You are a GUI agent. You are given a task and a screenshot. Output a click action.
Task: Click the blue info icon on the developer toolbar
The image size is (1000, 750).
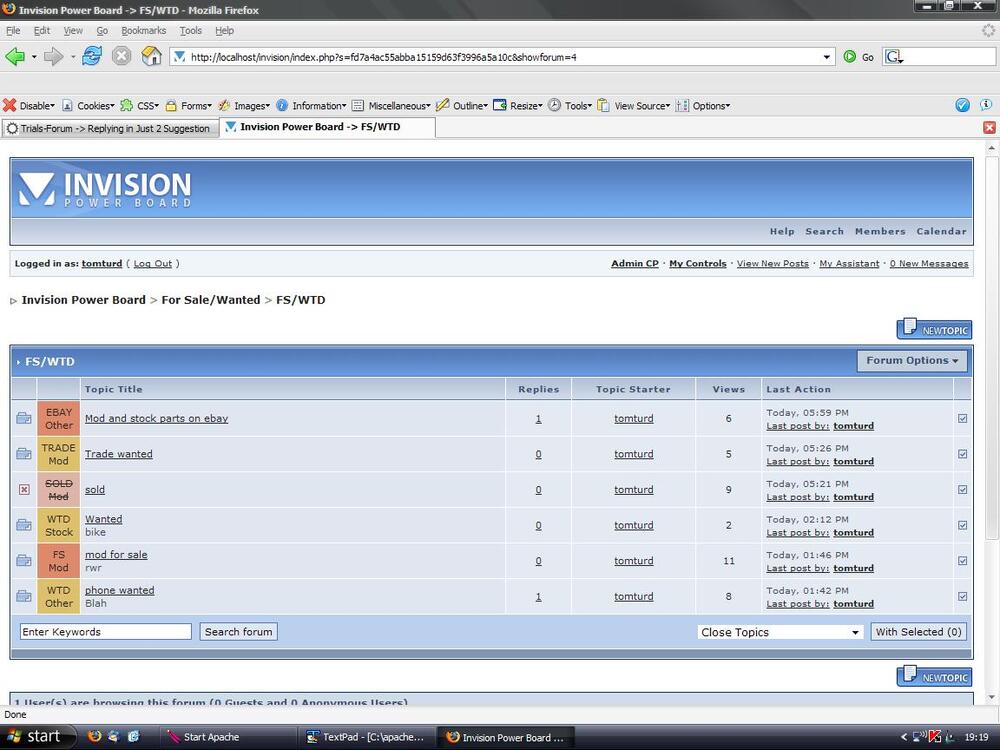pyautogui.click(x=986, y=105)
